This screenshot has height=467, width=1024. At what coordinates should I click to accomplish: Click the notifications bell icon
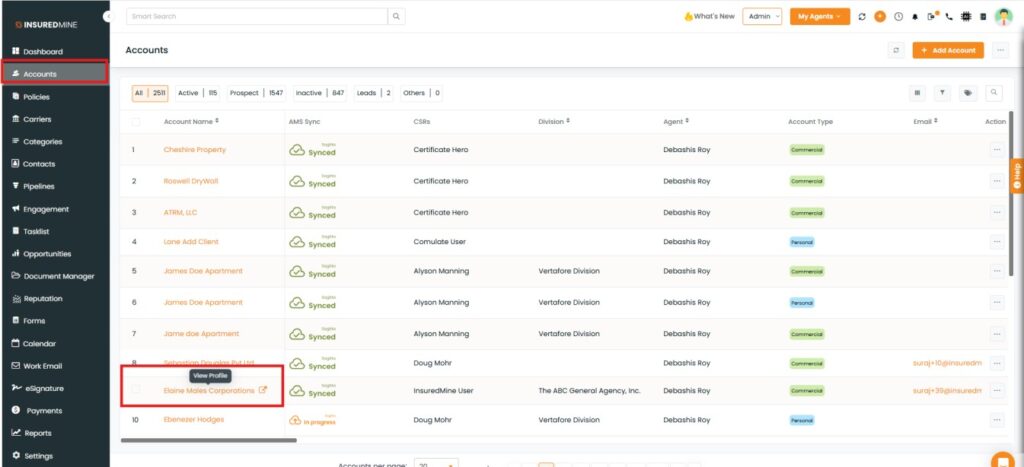[x=914, y=17]
